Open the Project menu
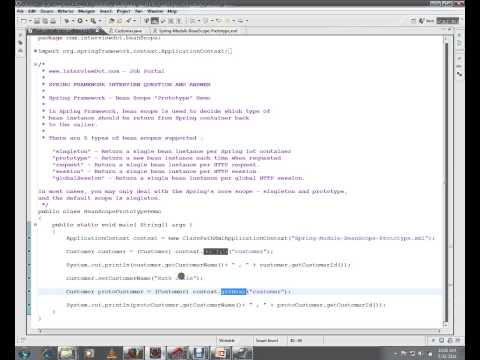480x360 pixels. [123, 11]
